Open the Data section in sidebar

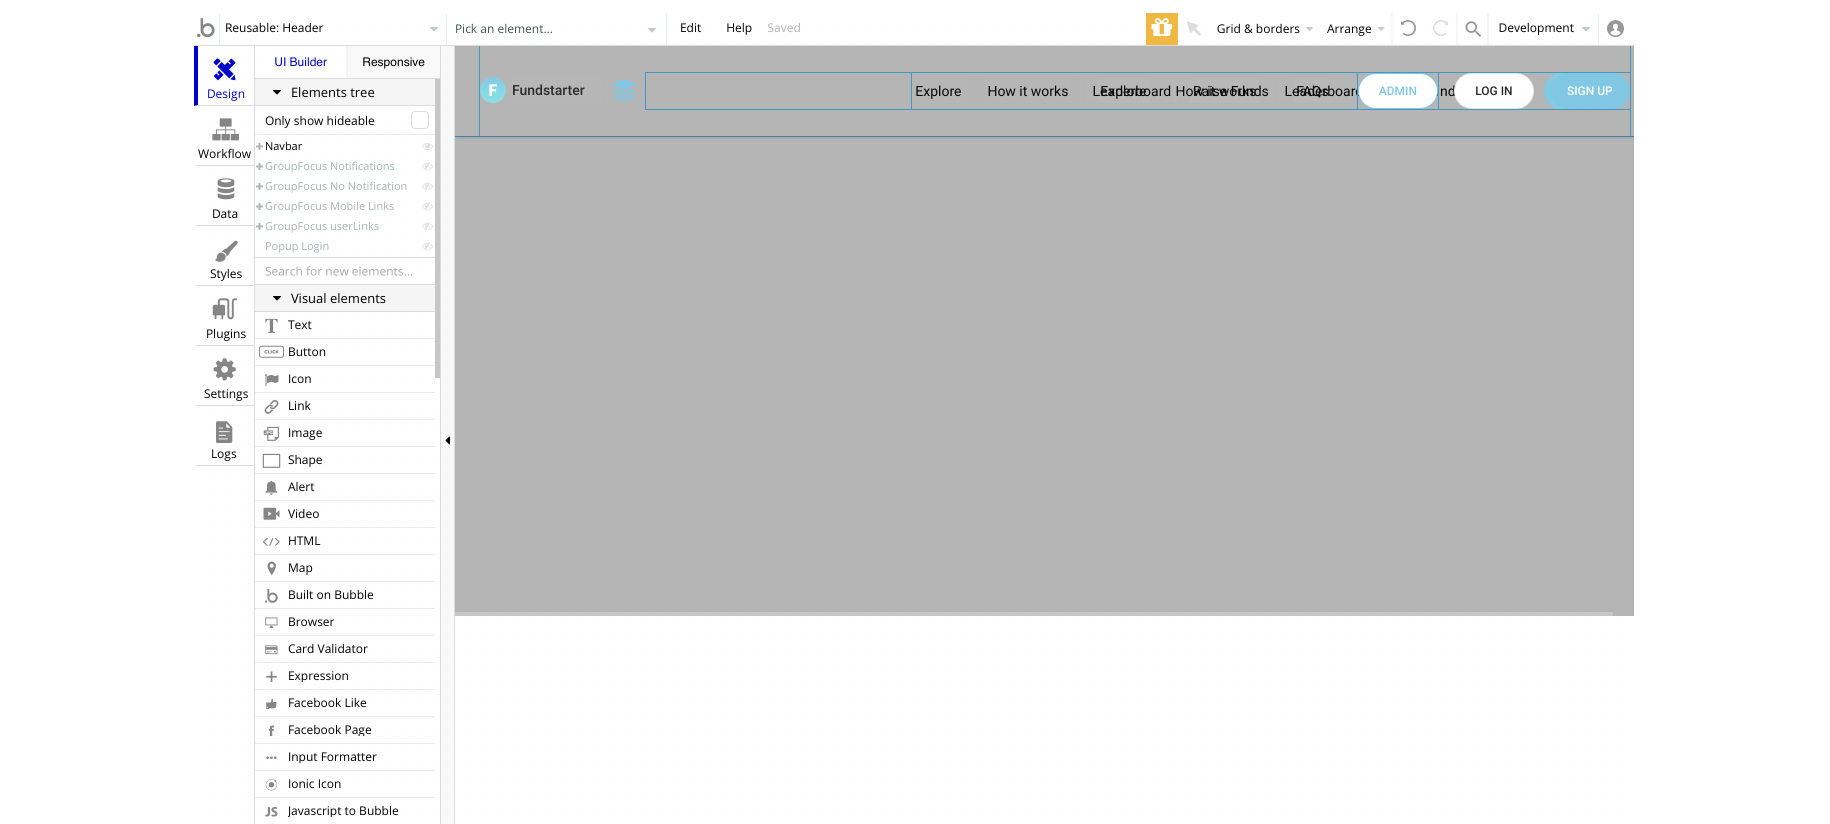[225, 198]
